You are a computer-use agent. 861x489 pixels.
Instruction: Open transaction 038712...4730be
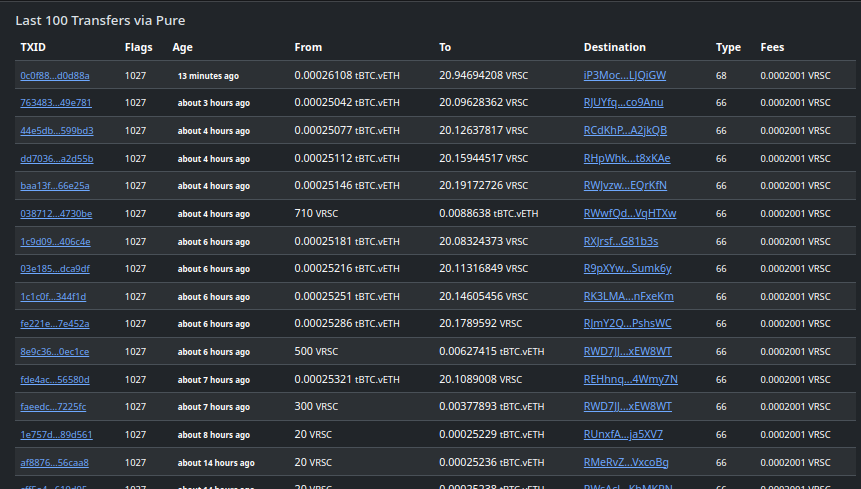[56, 213]
